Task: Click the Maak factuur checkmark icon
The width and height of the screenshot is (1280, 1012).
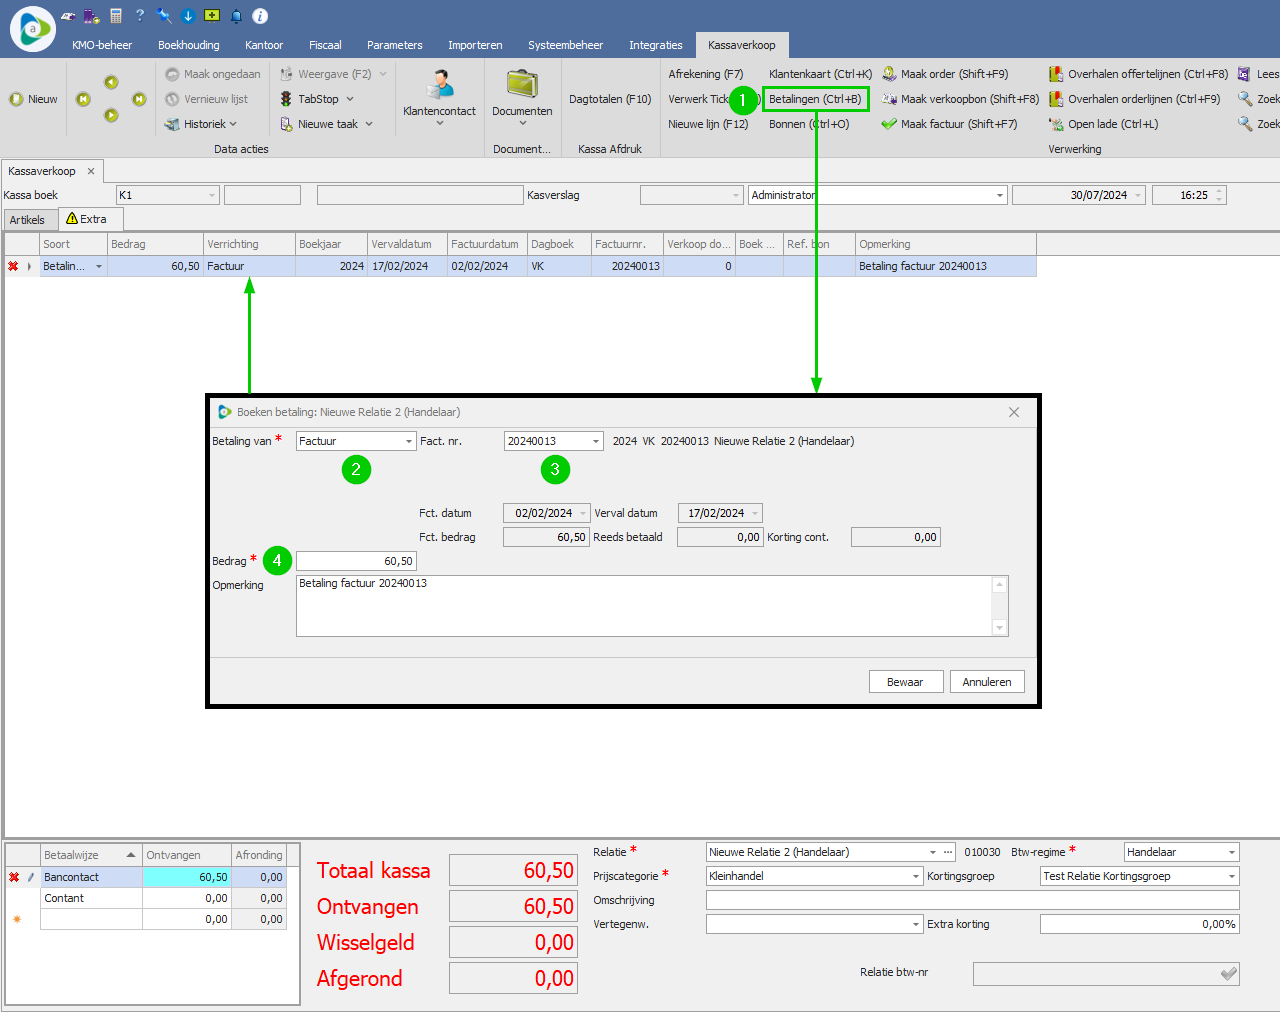Action: pos(889,124)
